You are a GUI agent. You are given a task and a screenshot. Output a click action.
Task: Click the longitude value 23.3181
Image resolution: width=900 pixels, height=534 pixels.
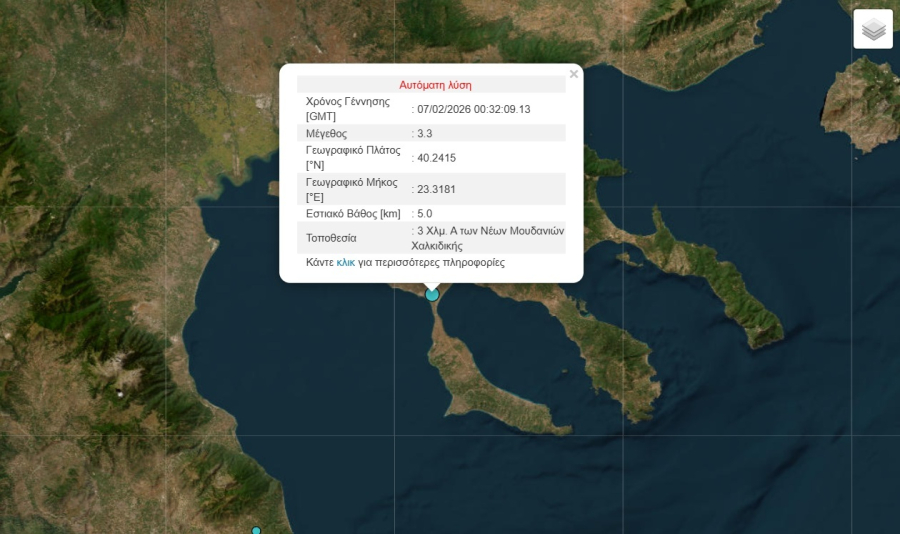(x=437, y=190)
